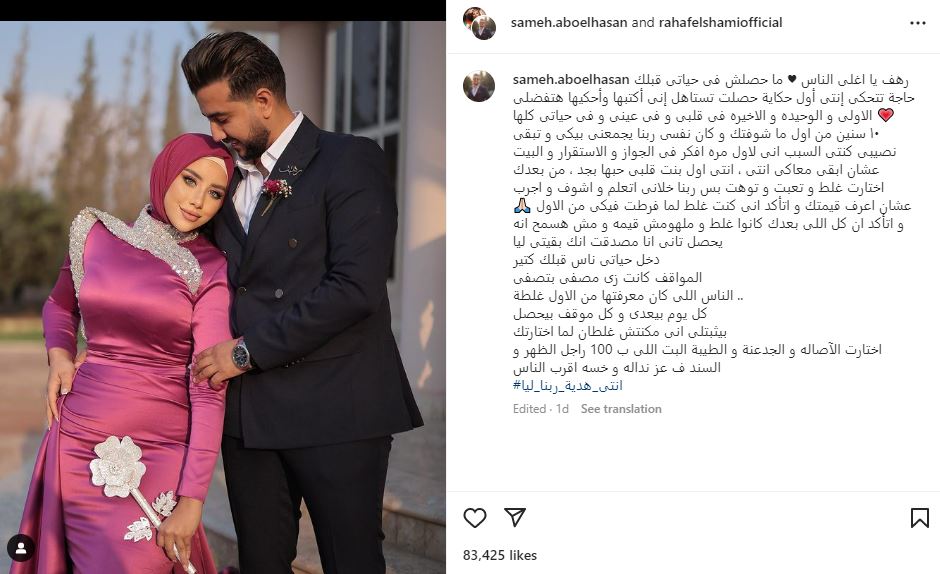Screen dimensions: 940x574
Task: Open the stacked profile avatars in header
Action: click(479, 23)
